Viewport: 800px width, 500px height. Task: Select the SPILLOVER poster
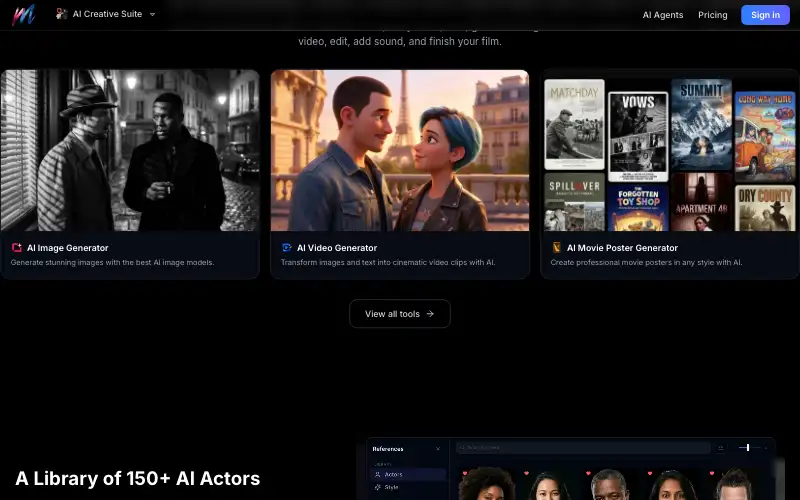[574, 202]
